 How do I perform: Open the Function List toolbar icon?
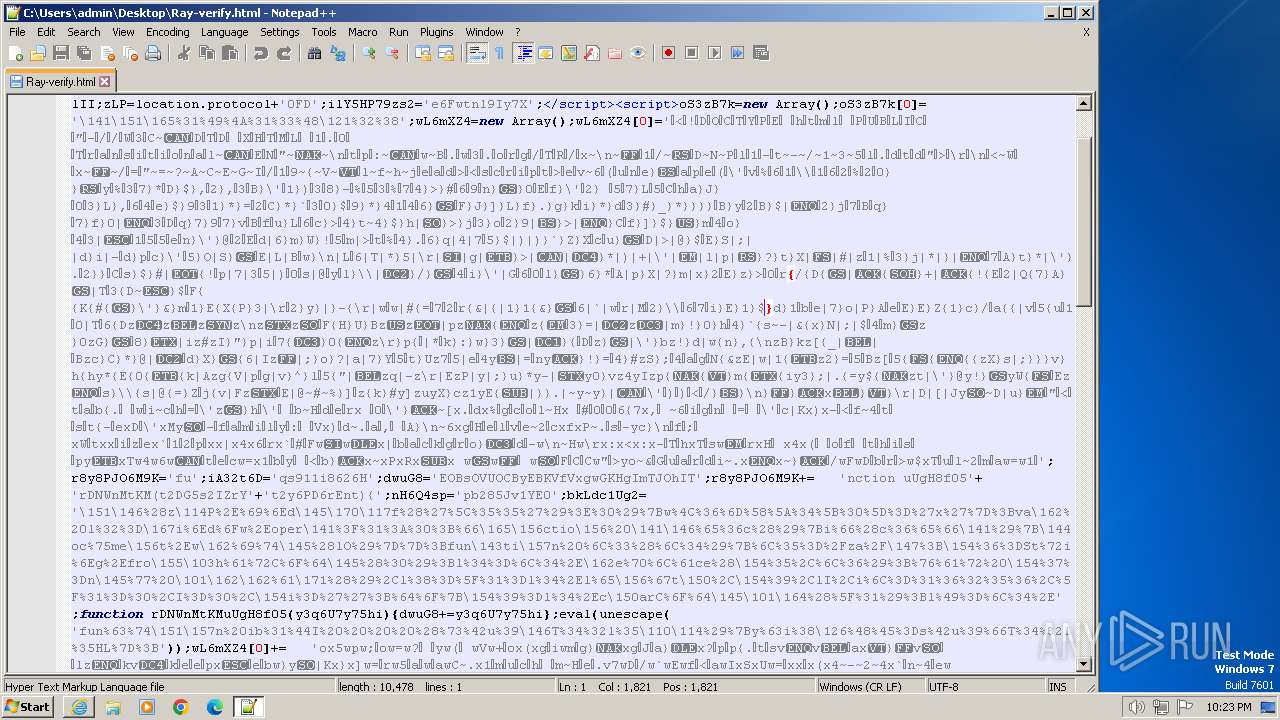592,53
